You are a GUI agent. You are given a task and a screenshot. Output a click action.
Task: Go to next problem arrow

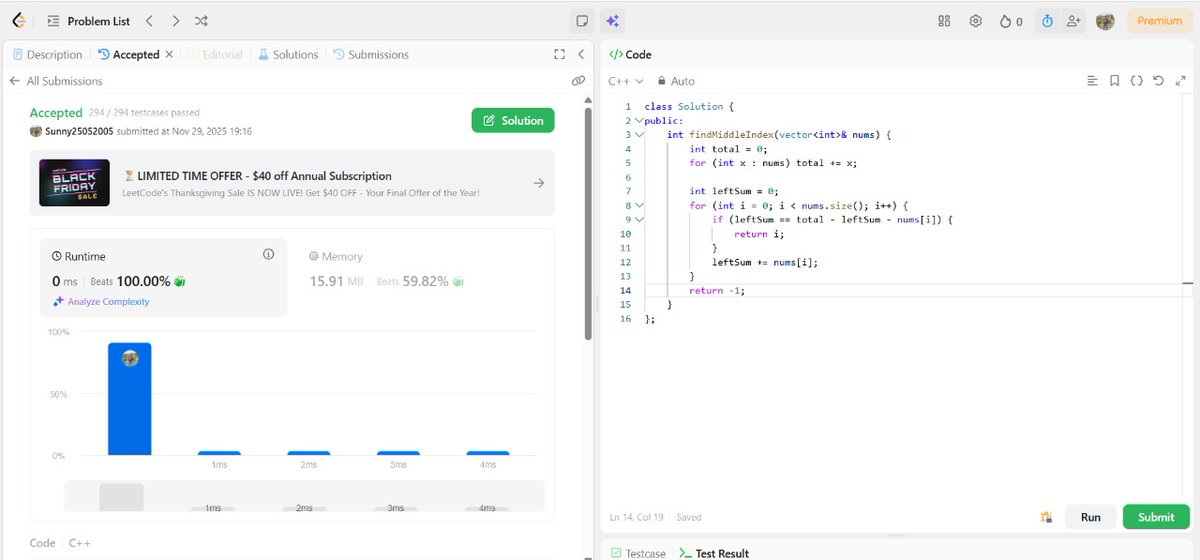[x=175, y=20]
